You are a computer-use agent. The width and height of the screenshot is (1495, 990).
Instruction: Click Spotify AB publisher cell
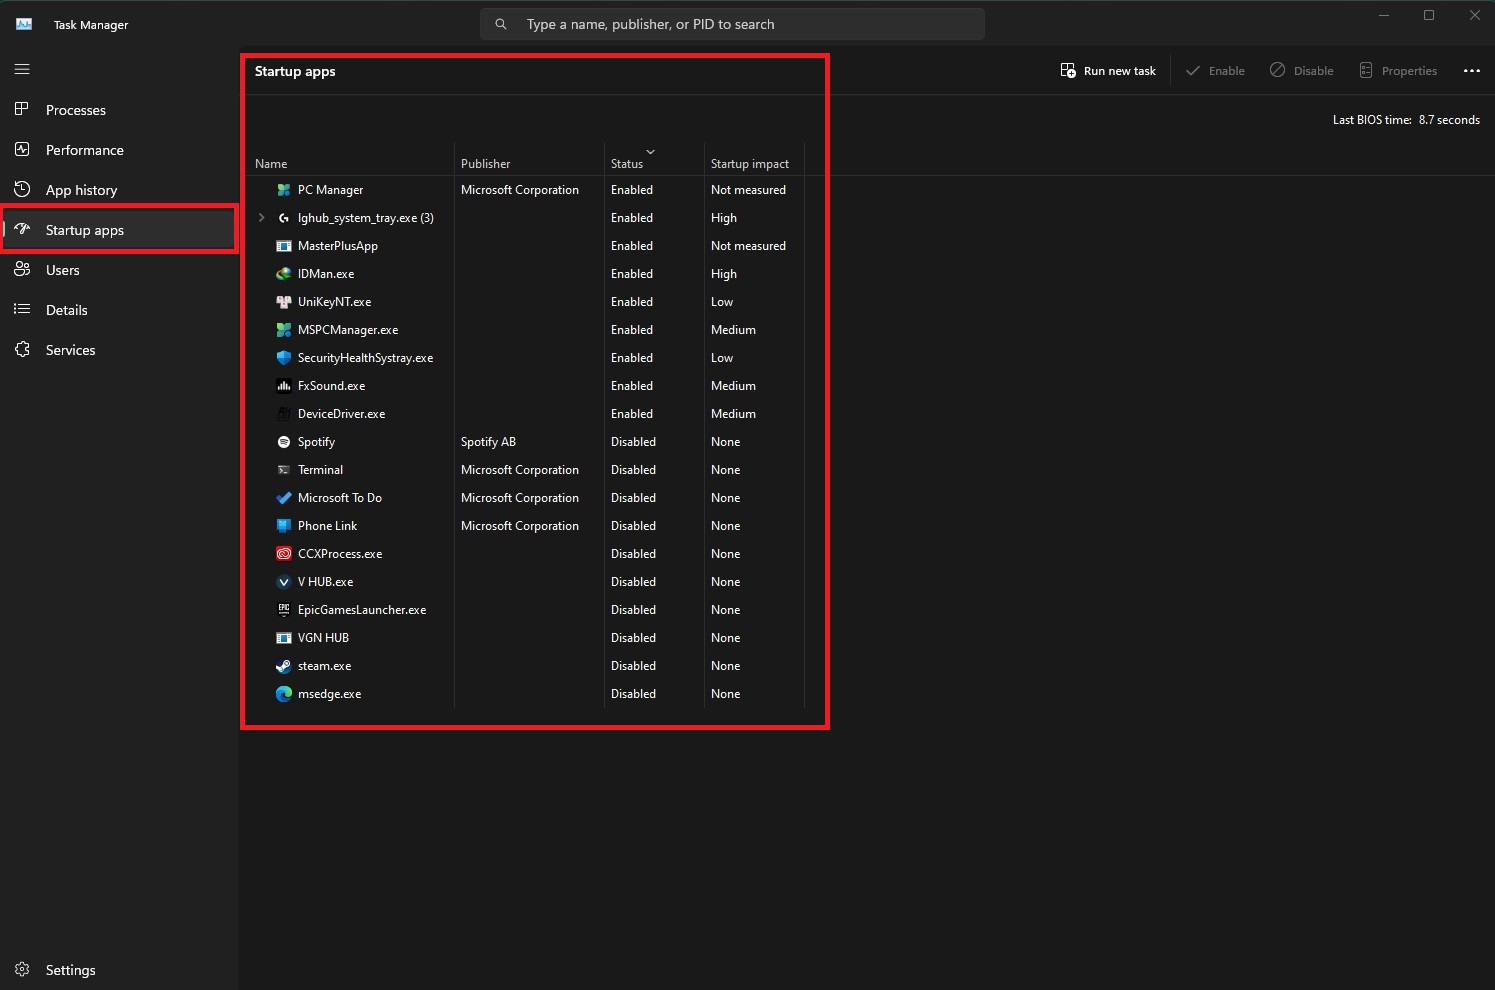[x=488, y=442]
